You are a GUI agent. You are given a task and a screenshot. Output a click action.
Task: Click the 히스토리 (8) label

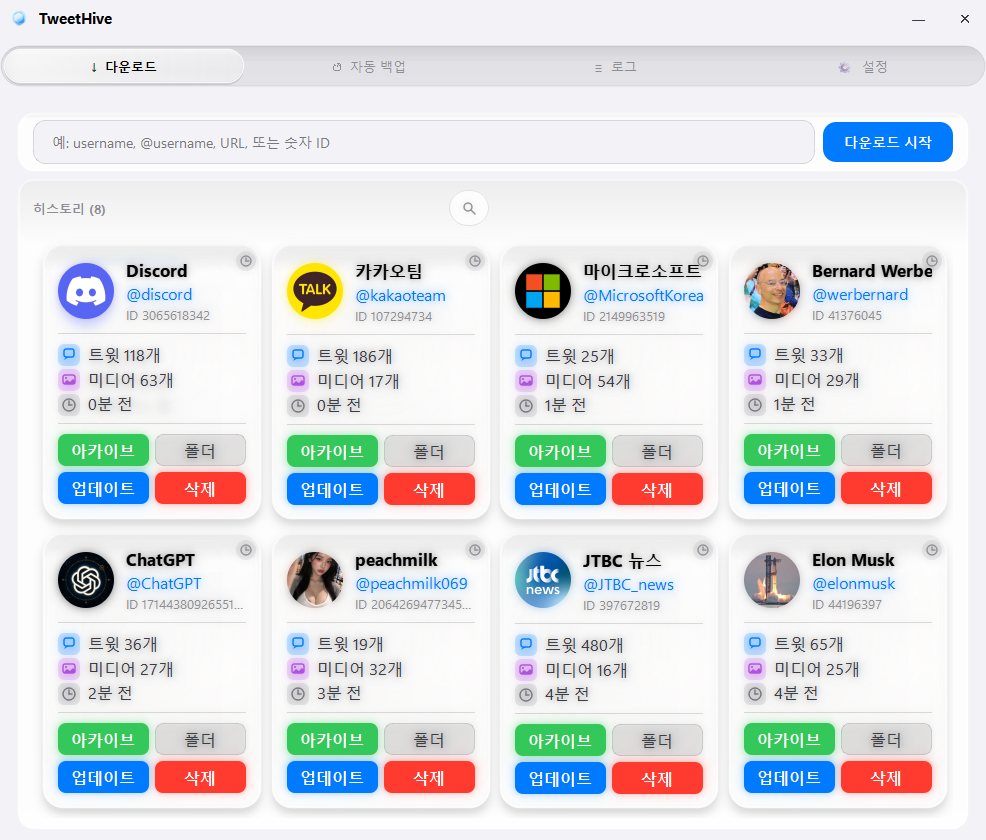click(69, 209)
